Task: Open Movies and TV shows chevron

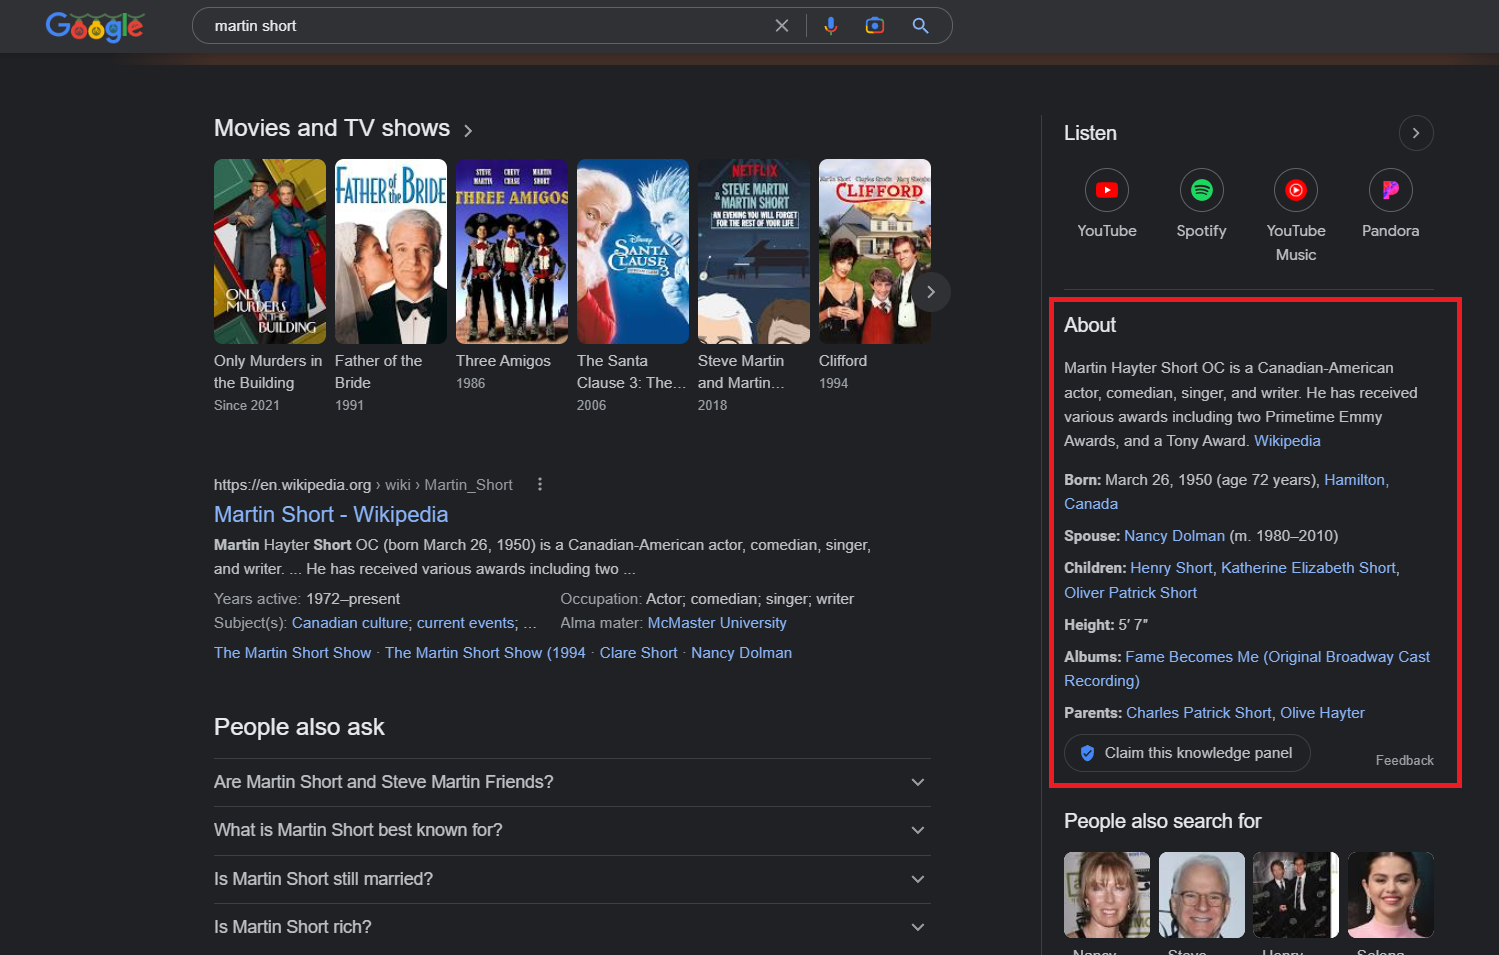Action: point(468,130)
